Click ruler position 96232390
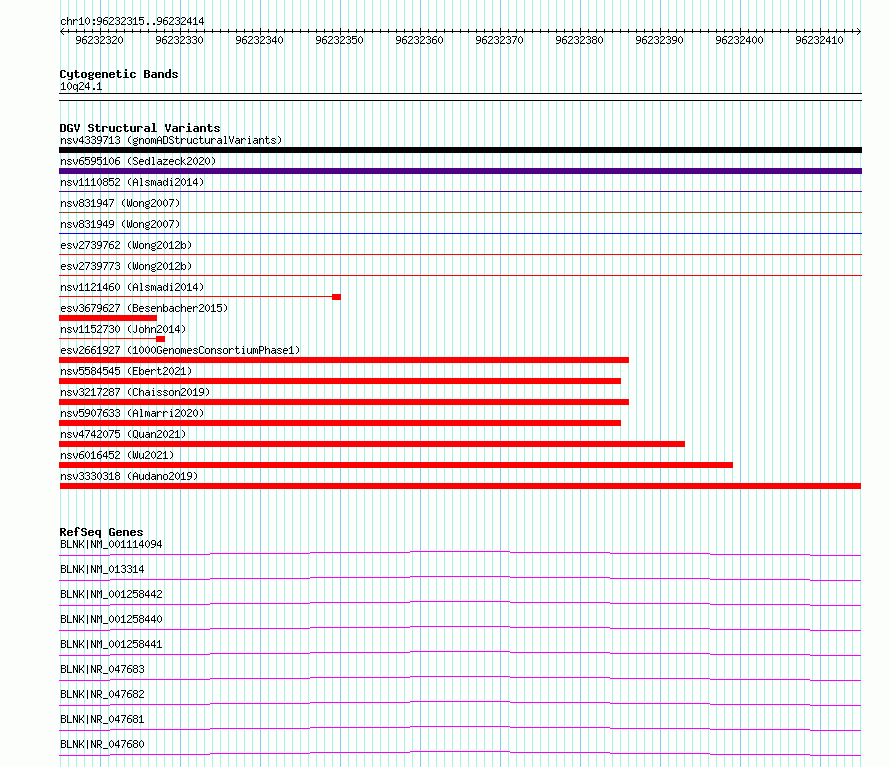The width and height of the screenshot is (890, 767). point(660,40)
